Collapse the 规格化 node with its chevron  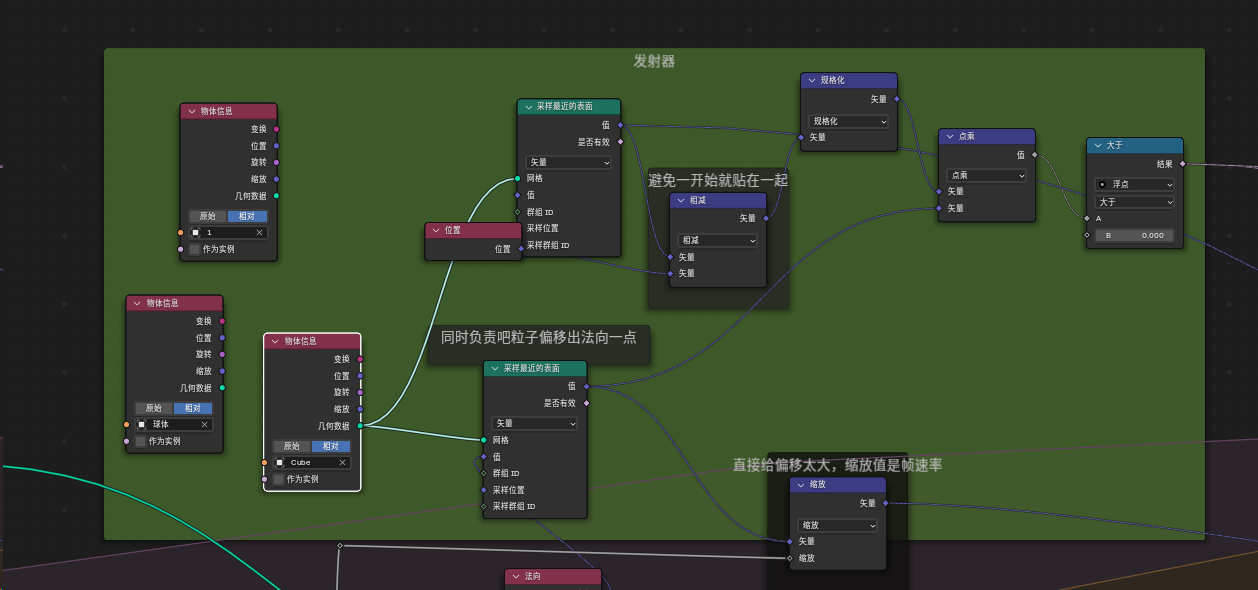pos(813,81)
